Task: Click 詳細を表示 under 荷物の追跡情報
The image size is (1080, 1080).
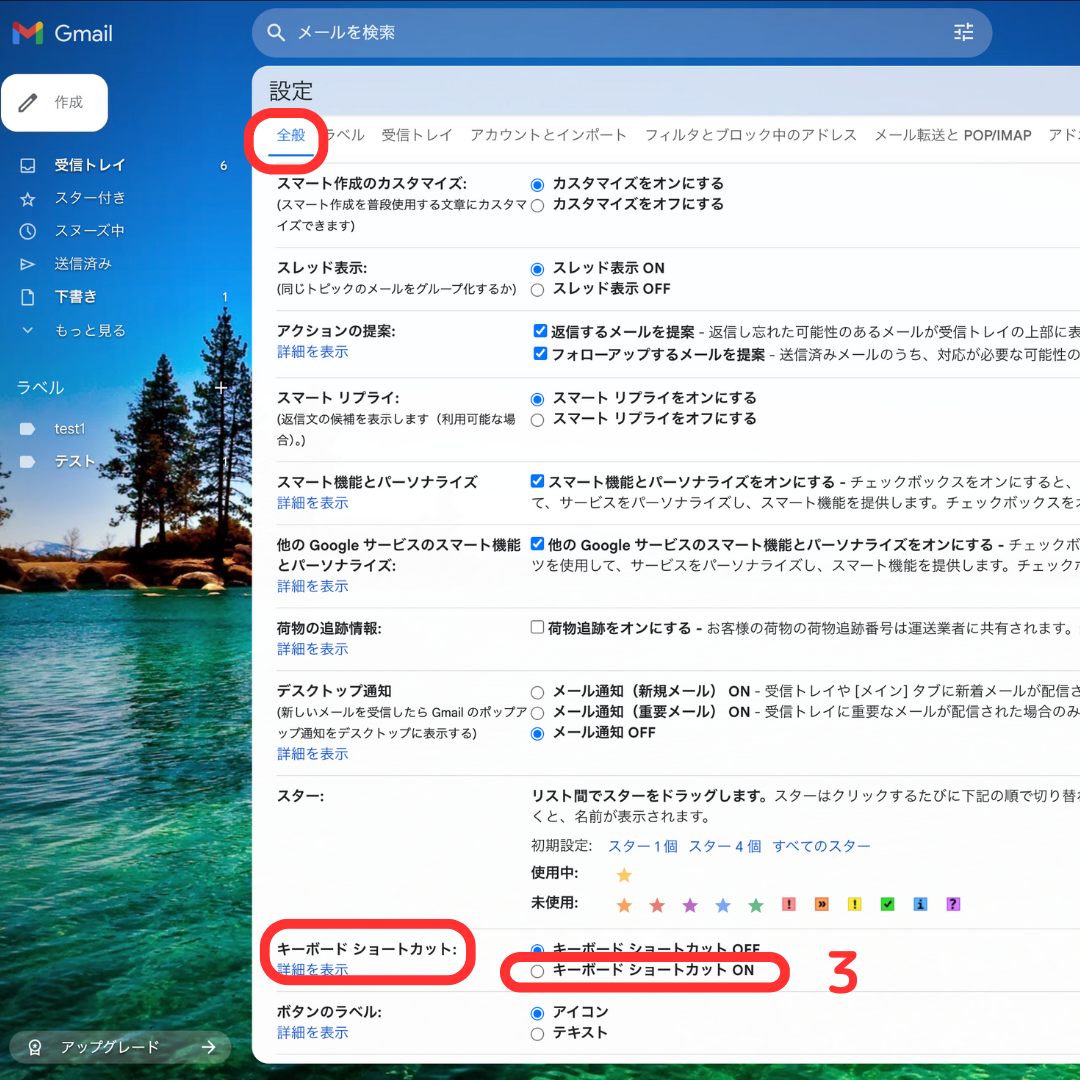Action: [x=313, y=650]
